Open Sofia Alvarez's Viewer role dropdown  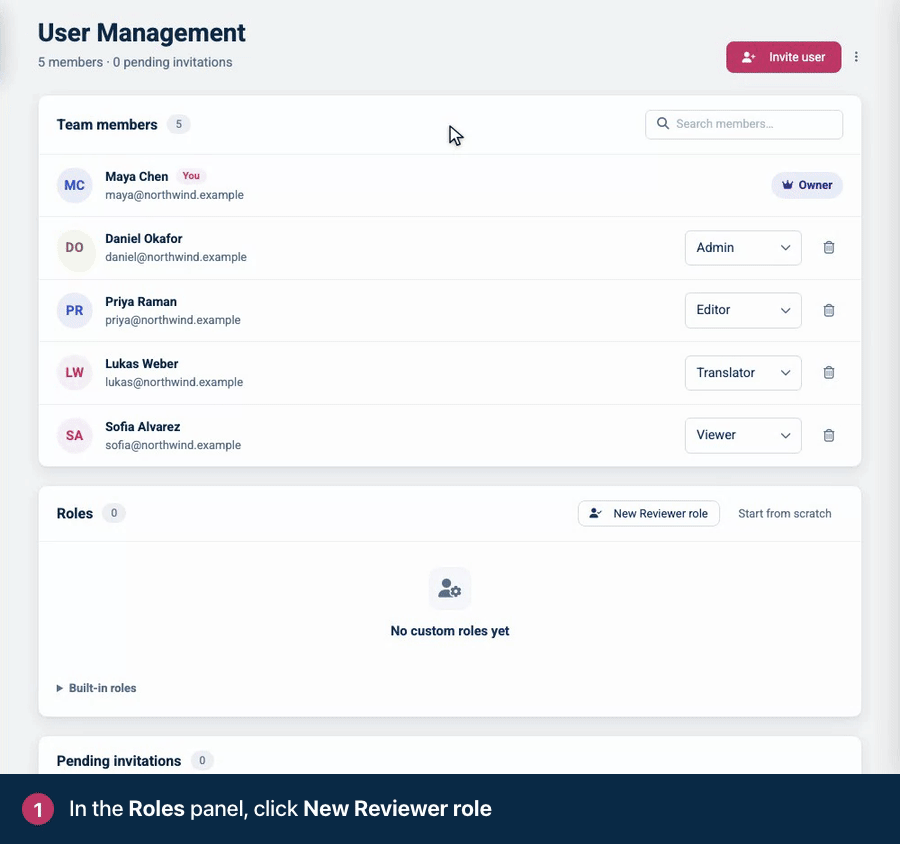(743, 435)
